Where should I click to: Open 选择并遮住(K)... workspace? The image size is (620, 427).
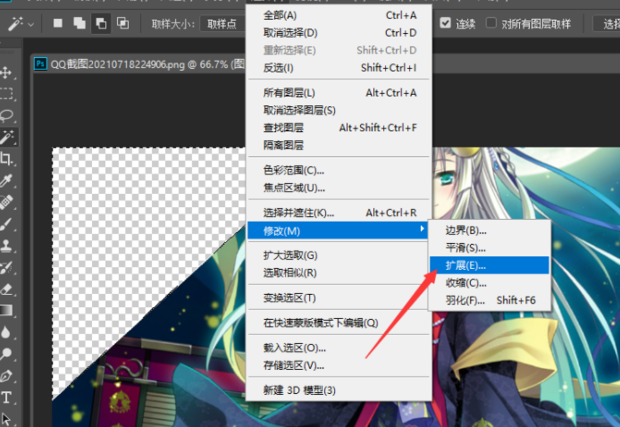pos(339,213)
